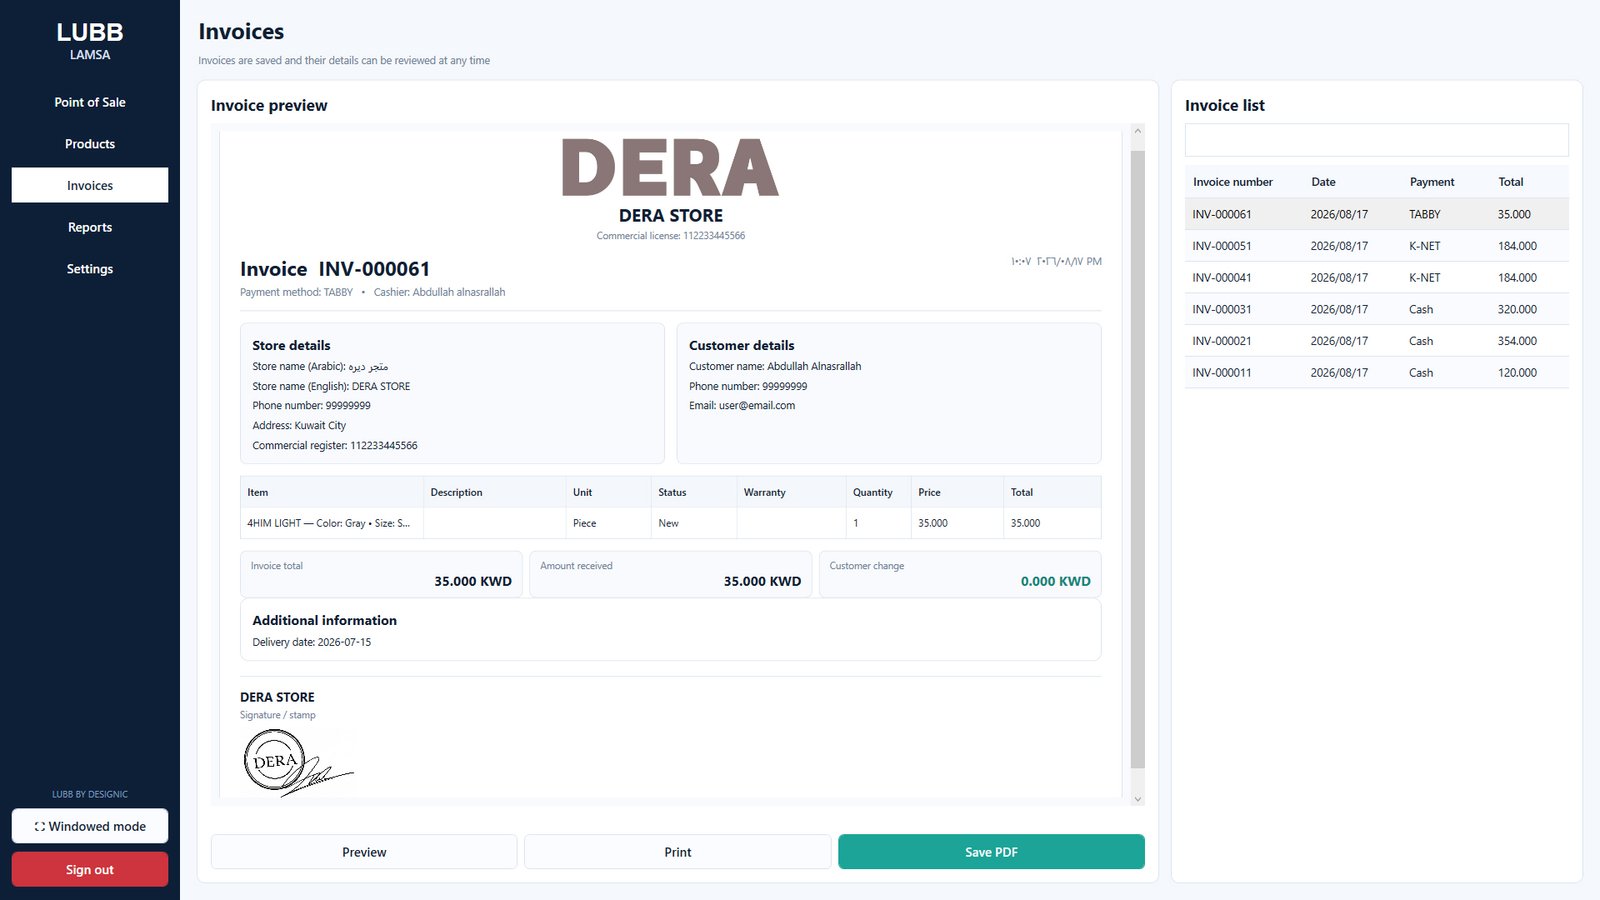Click the TABBY payment cell for INV-000061
The image size is (1600, 900).
(1424, 214)
